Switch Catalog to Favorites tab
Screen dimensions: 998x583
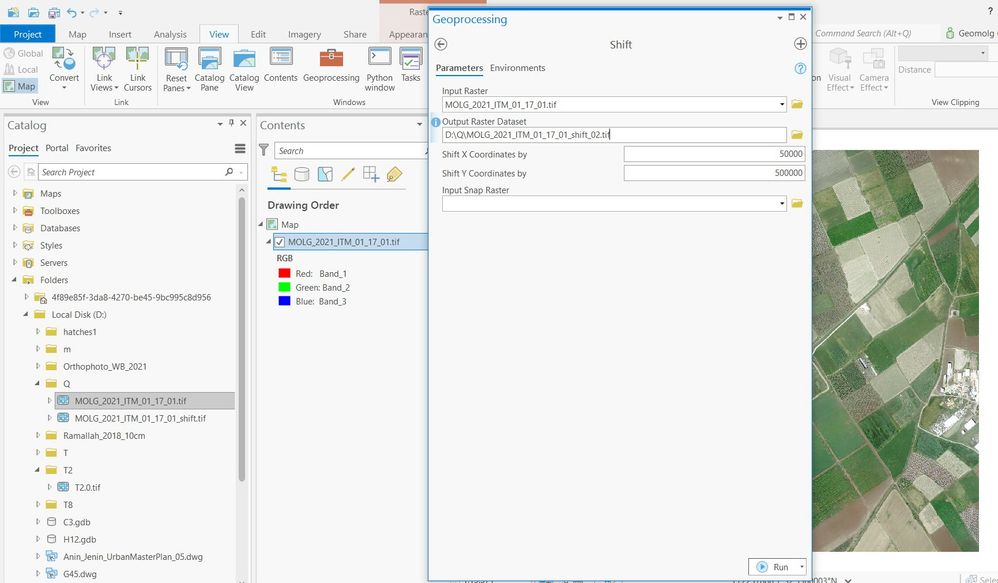coord(93,148)
